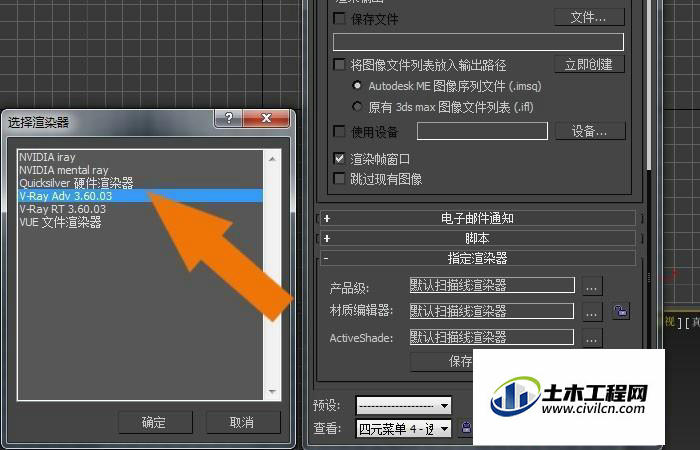Collapse the 指定渲染器 rollout

click(x=478, y=258)
